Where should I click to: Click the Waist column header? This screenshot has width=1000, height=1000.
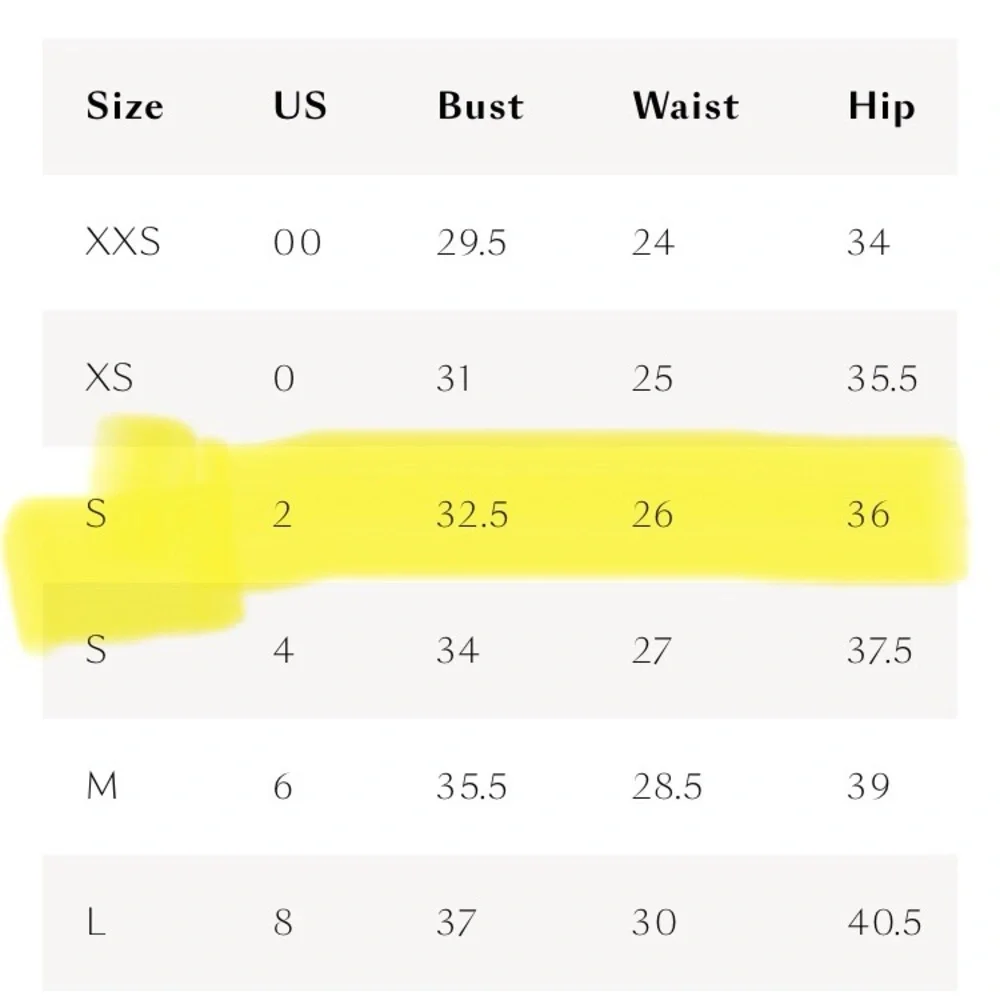(x=686, y=106)
